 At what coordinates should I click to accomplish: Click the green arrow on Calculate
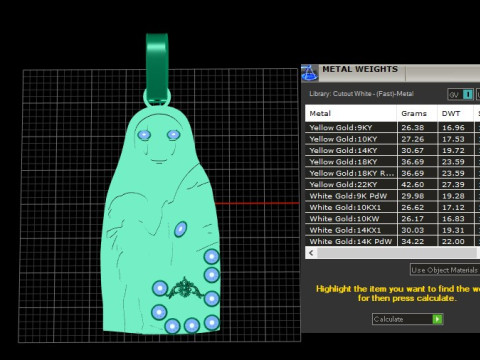[x=437, y=319]
